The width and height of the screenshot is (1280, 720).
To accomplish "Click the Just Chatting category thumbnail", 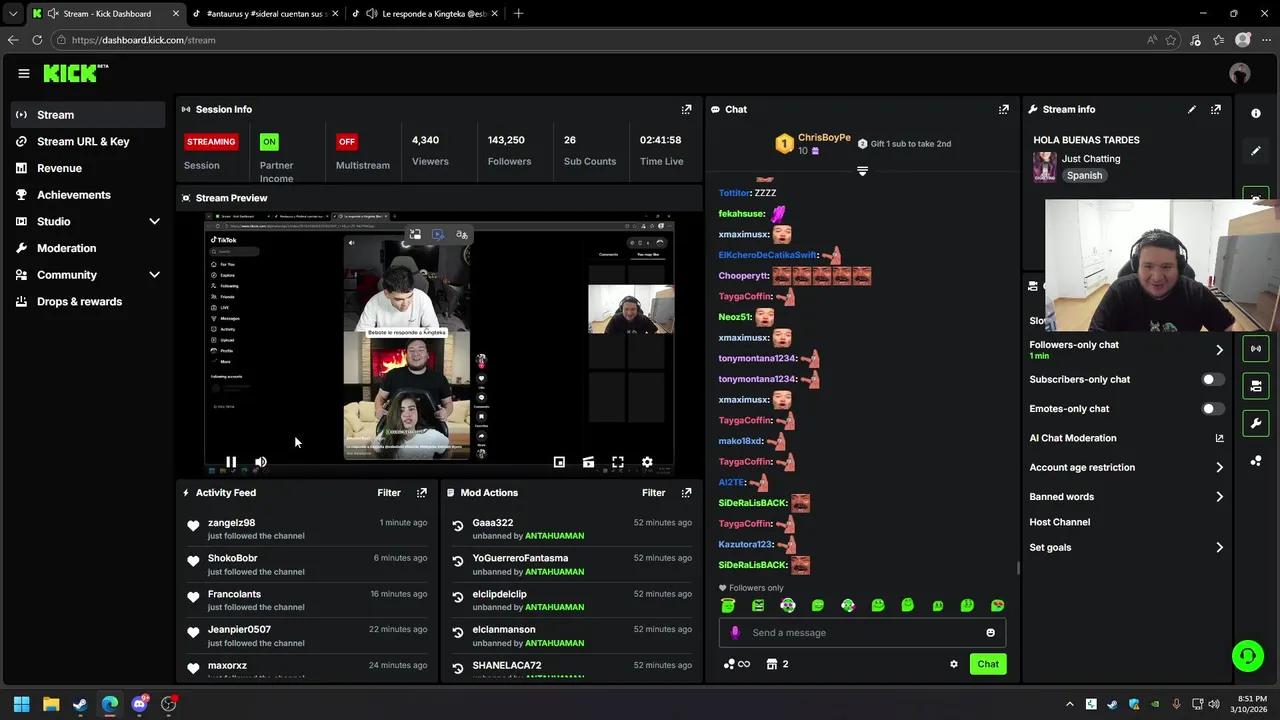I will (x=1045, y=167).
